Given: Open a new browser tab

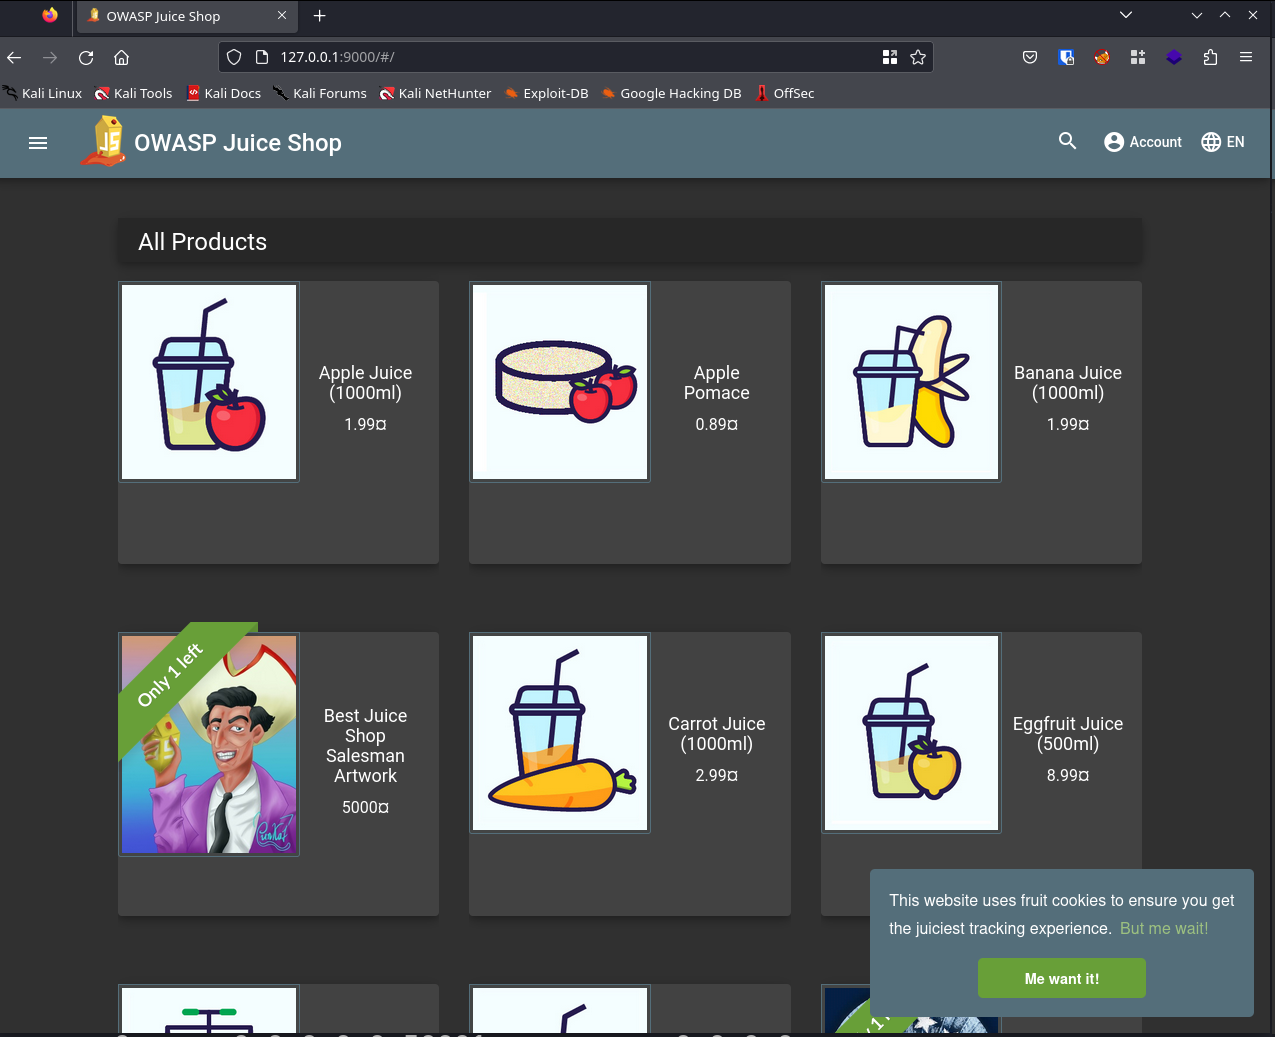Looking at the screenshot, I should (320, 16).
